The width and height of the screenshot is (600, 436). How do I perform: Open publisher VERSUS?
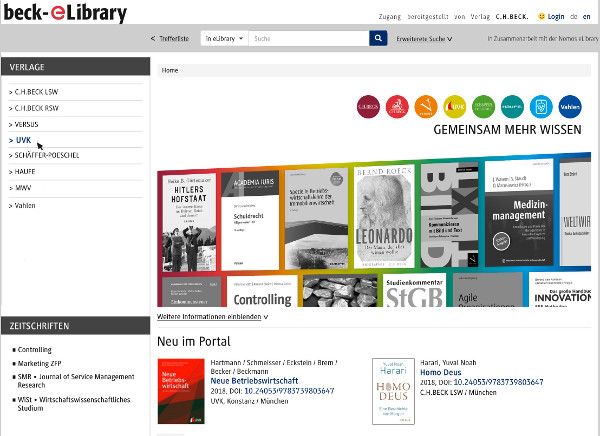[26, 124]
